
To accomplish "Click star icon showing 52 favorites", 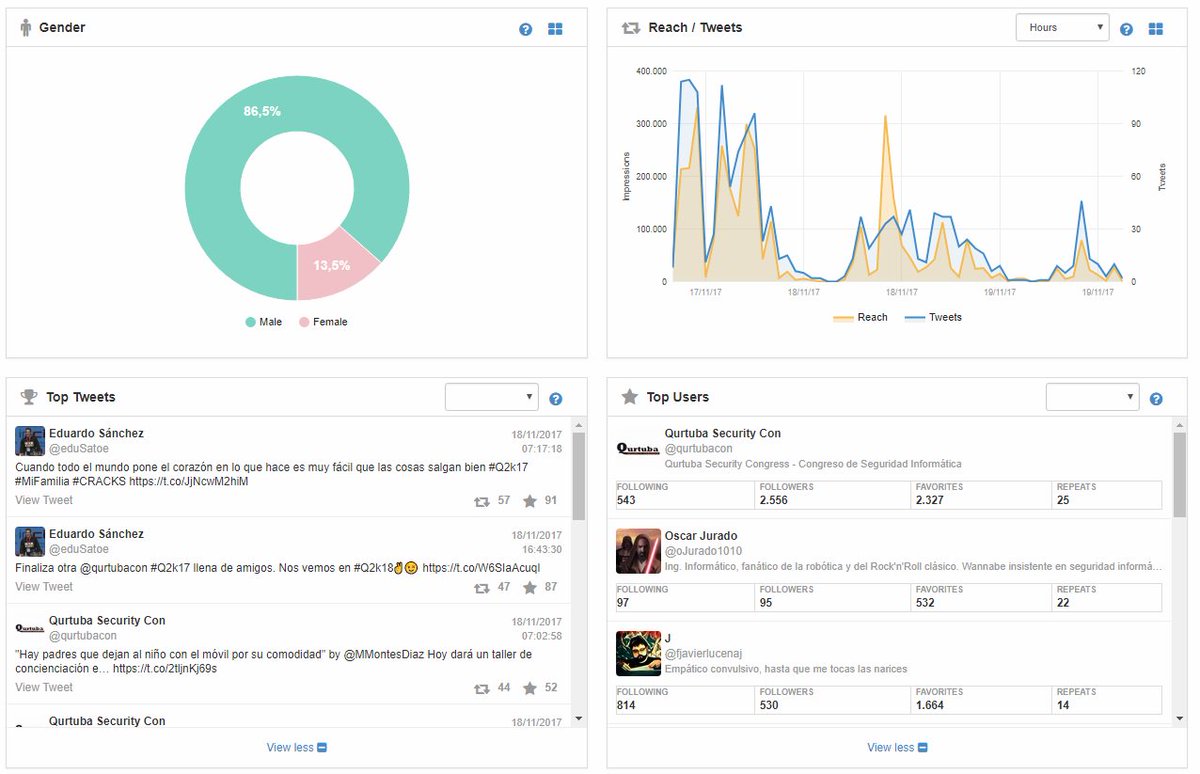I will tap(530, 687).
